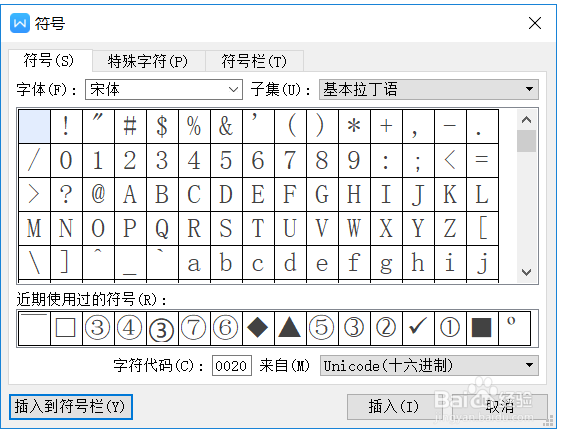Select the right parenthesis symbol
The height and width of the screenshot is (437, 566).
(x=322, y=126)
